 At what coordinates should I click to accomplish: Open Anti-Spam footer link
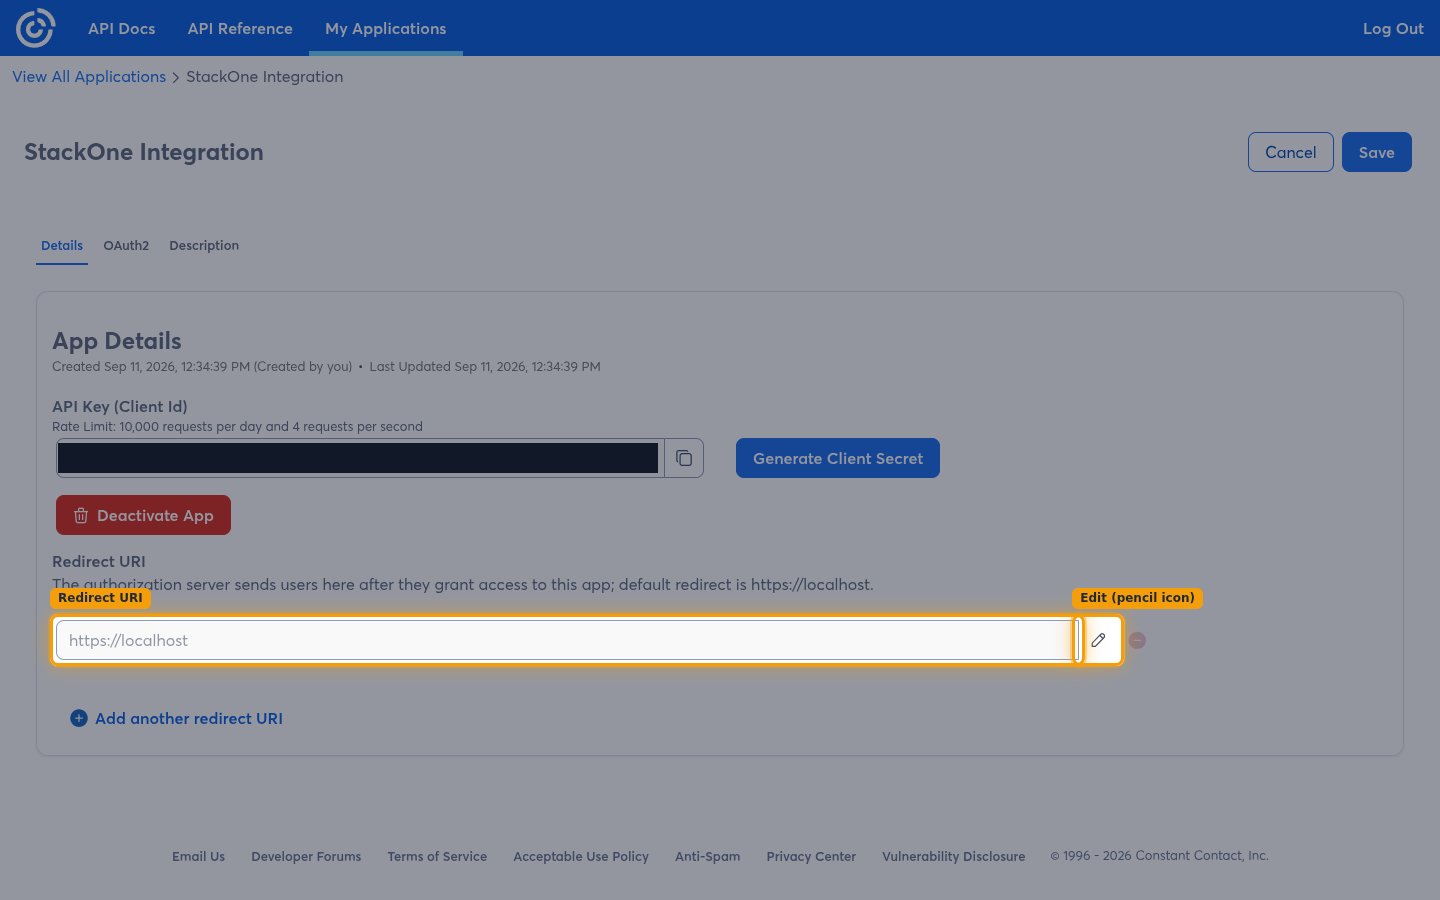[708, 856]
